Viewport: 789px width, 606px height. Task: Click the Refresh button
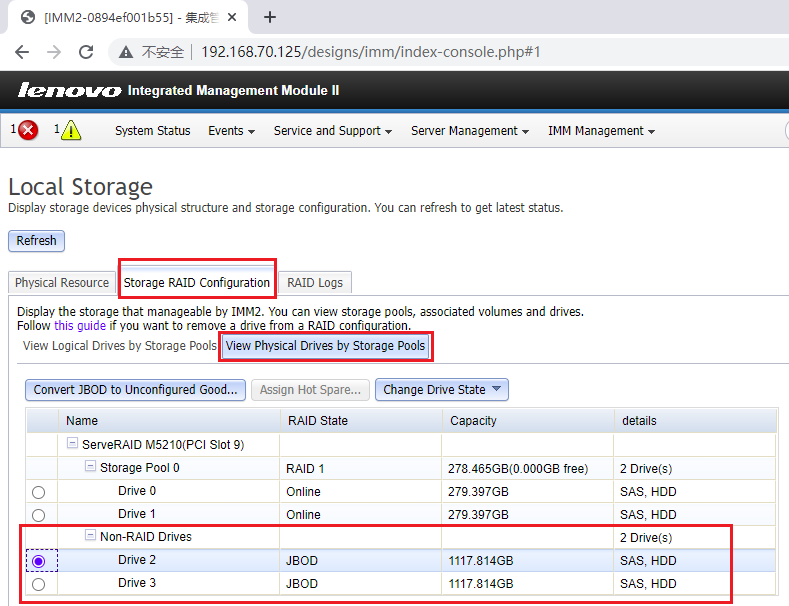click(36, 241)
